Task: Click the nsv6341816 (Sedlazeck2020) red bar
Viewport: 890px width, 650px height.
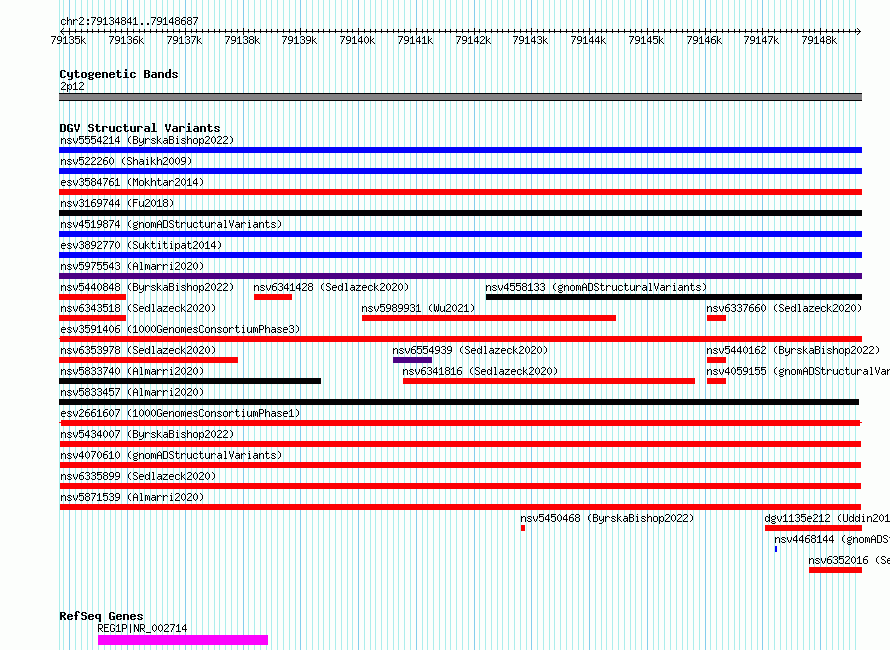Action: (549, 381)
